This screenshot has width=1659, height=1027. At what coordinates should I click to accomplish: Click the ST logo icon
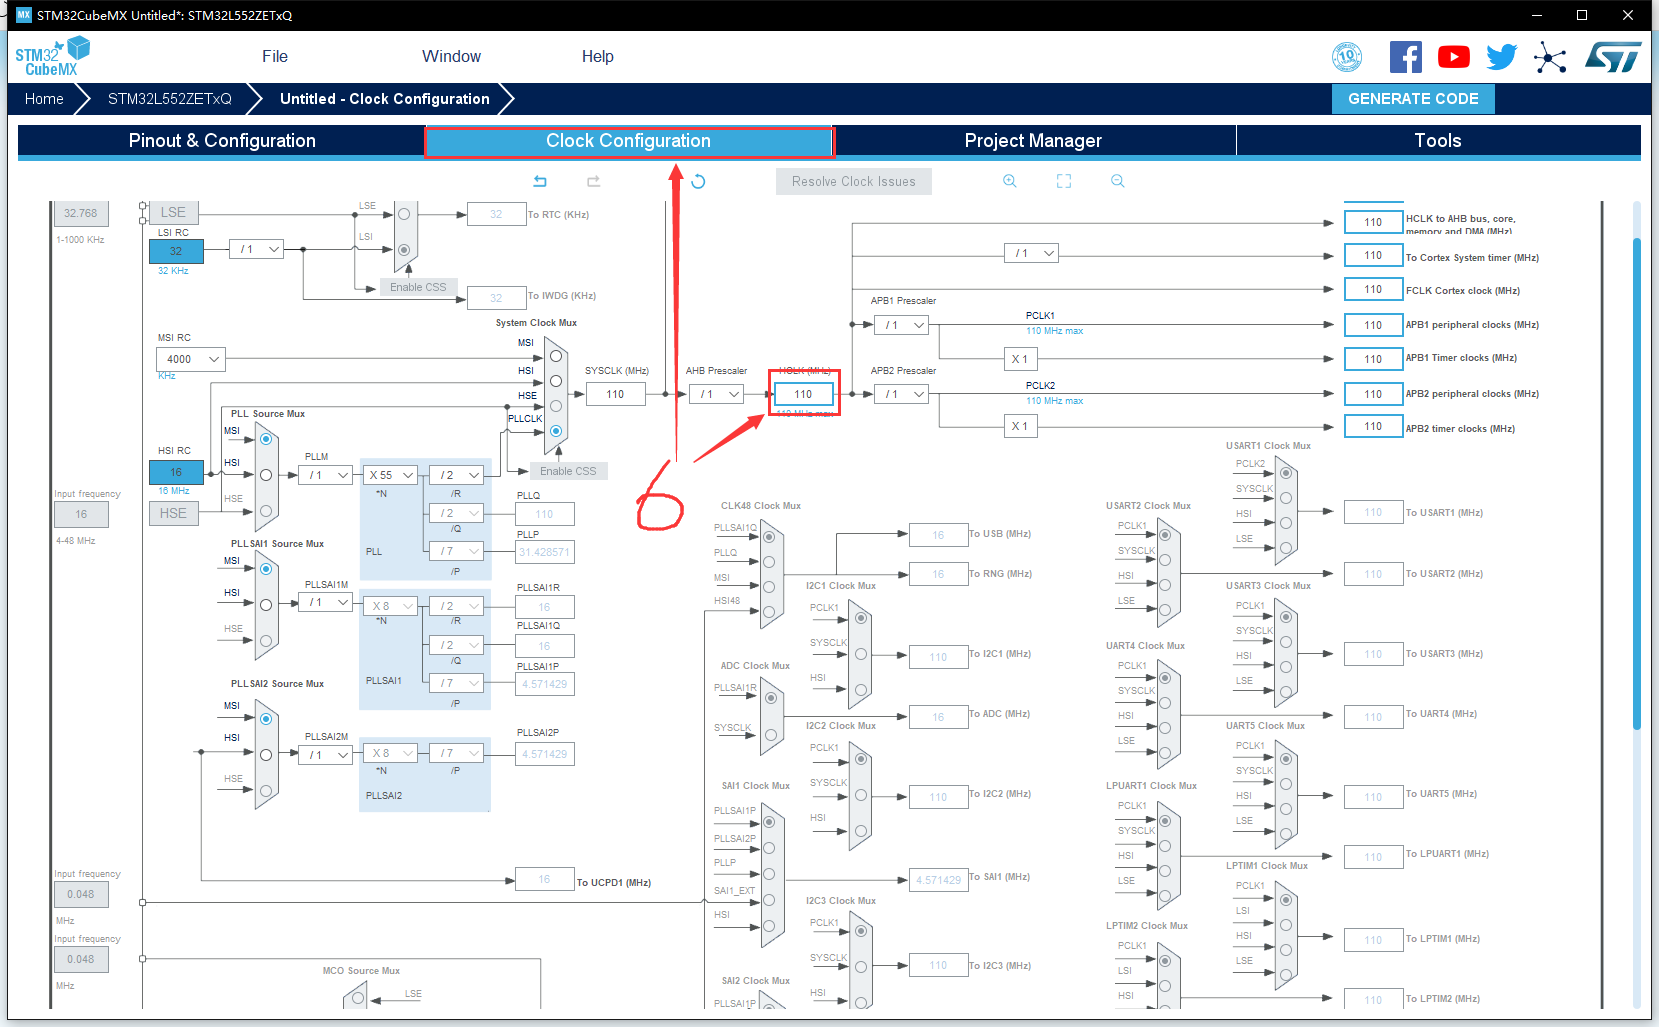tap(1613, 57)
